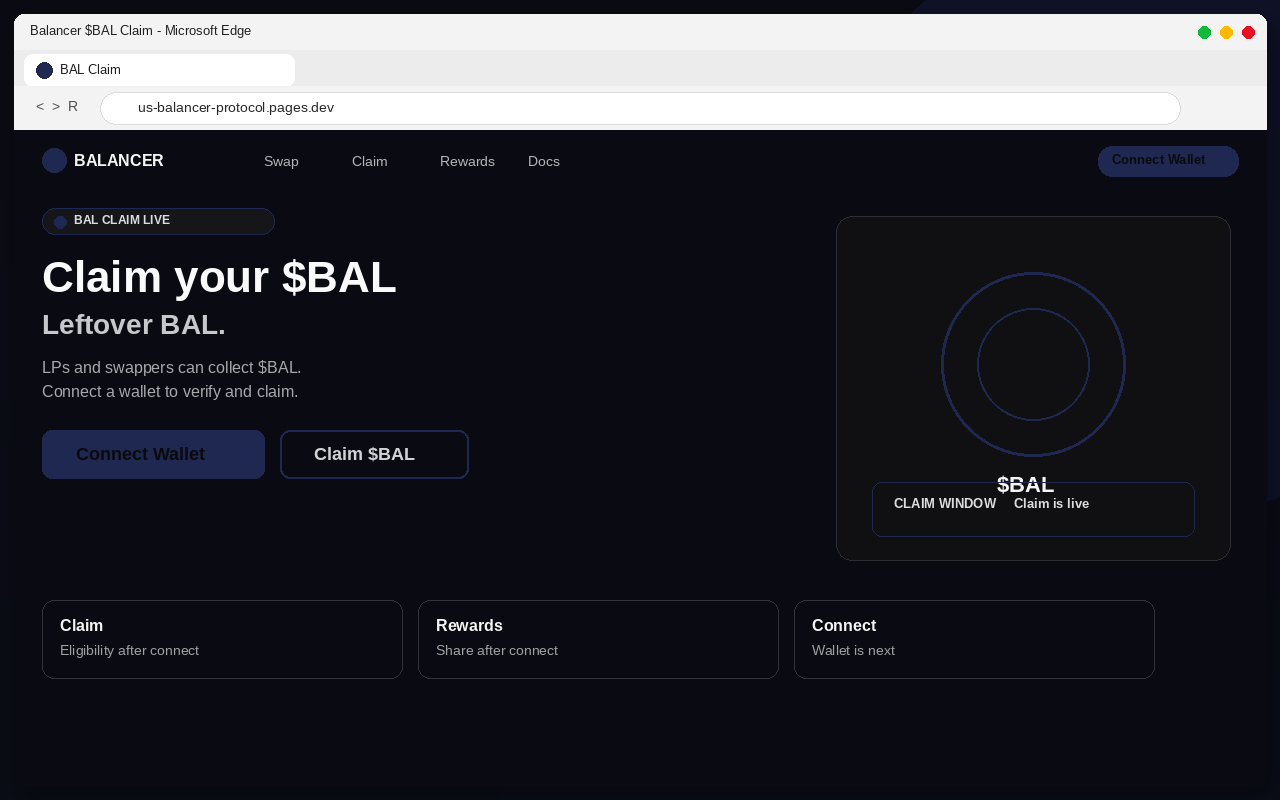Image resolution: width=1280 pixels, height=800 pixels.
Task: Click 'Connect a wallet to verify and claim.' text
Action: (x=170, y=391)
